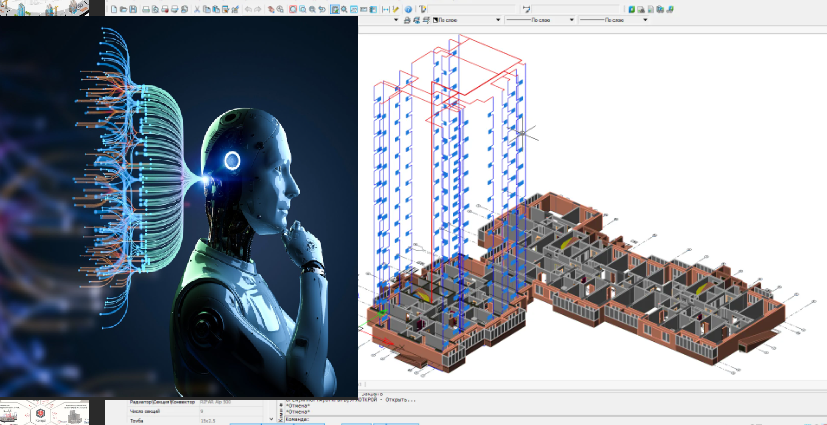Open a file using the folder icon
827x425 pixels.
coord(123,9)
